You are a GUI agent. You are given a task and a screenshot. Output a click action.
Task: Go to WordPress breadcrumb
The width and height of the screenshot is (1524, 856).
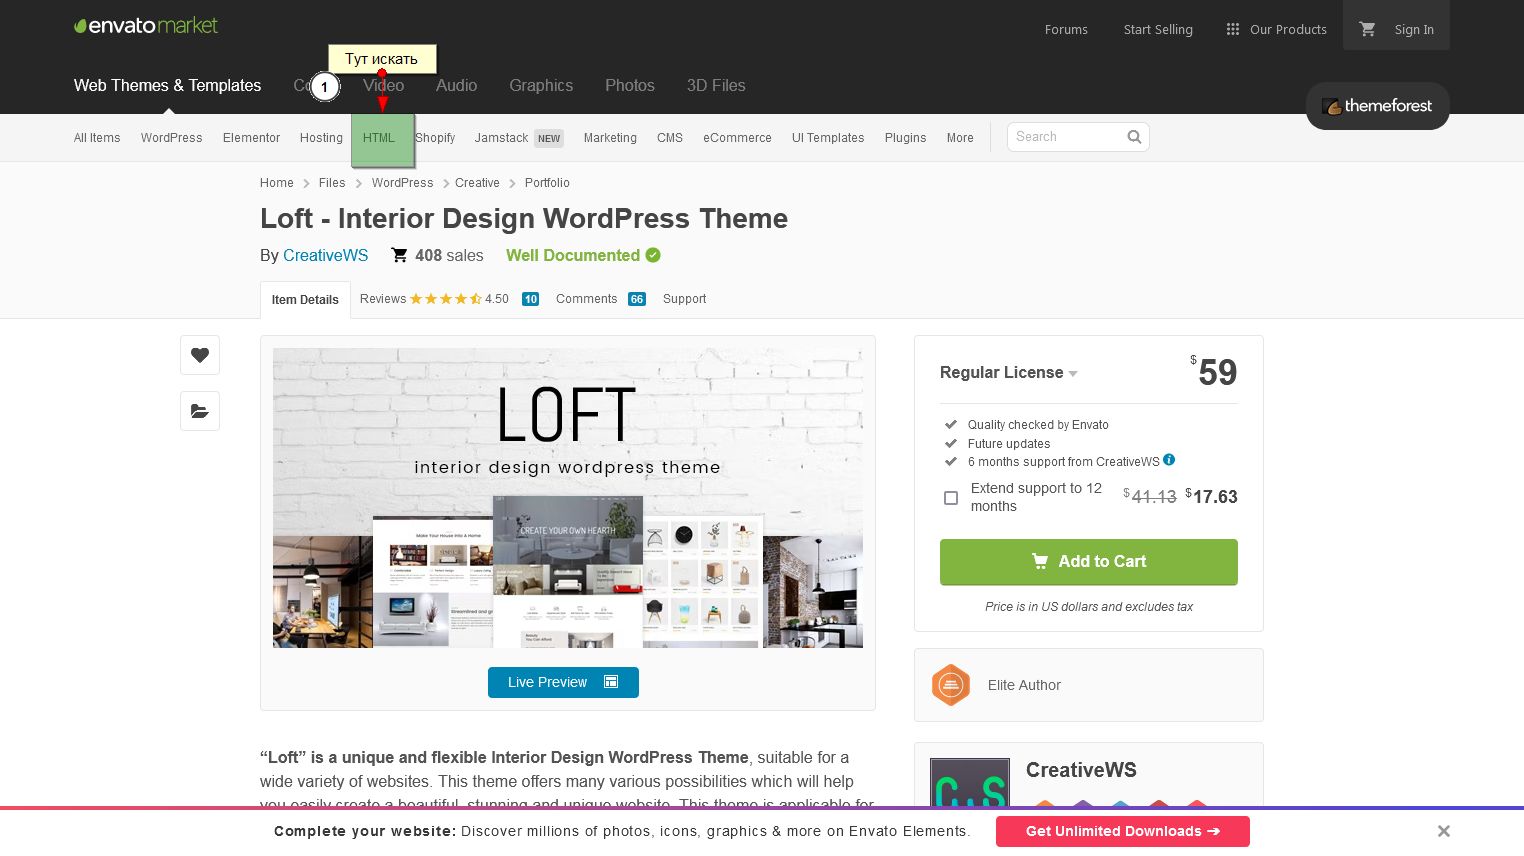click(x=402, y=183)
